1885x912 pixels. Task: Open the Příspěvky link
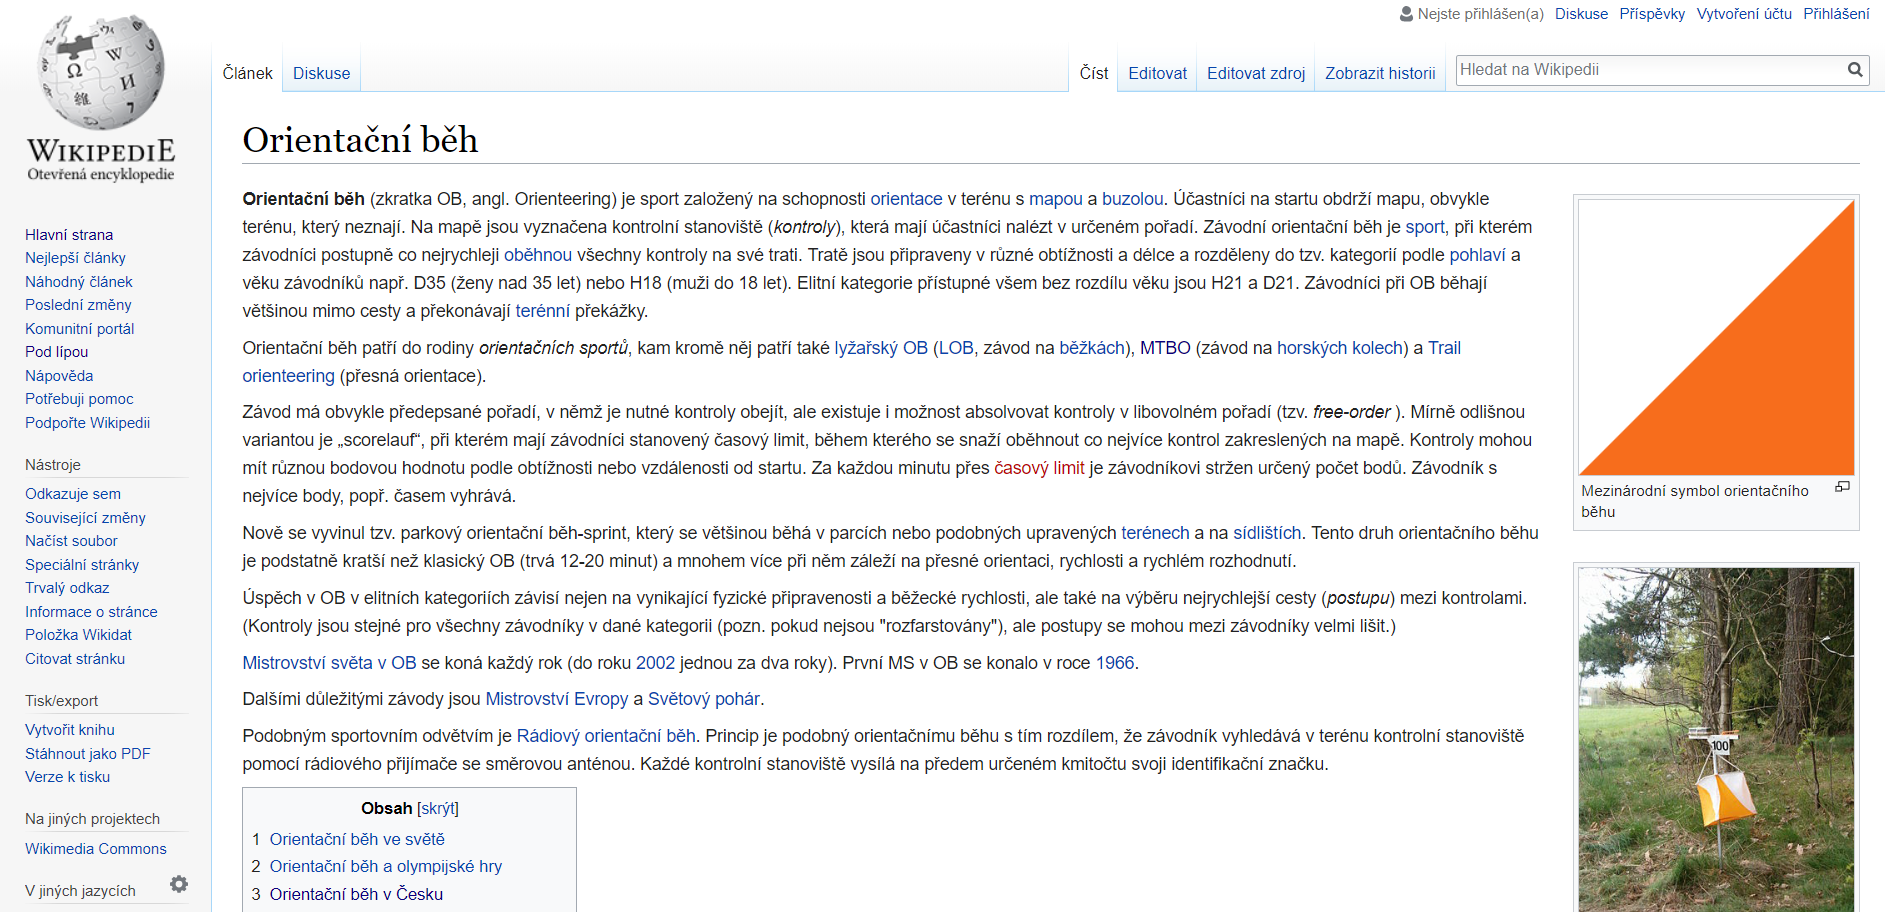(x=1652, y=14)
